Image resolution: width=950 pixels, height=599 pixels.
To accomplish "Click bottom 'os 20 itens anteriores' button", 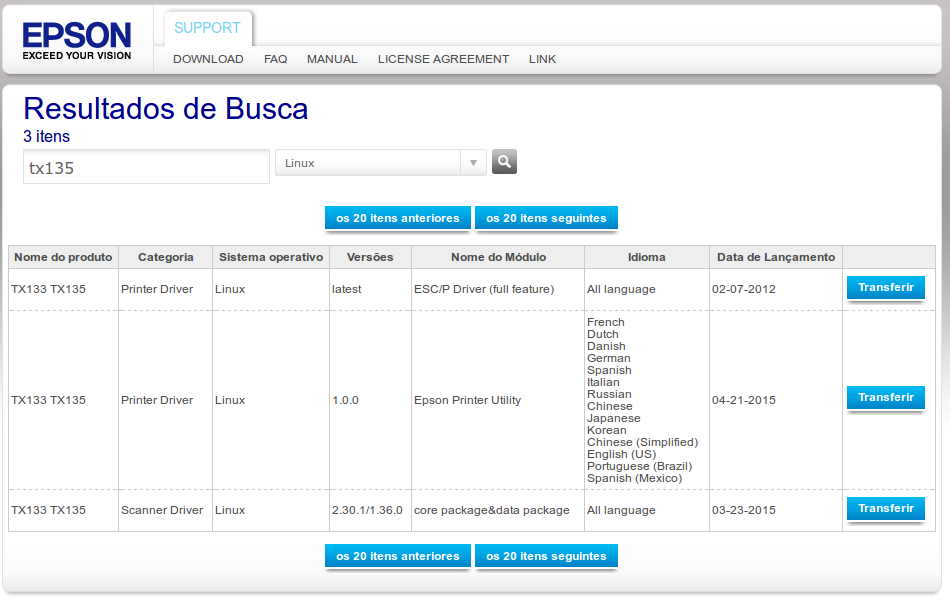I will [x=398, y=556].
